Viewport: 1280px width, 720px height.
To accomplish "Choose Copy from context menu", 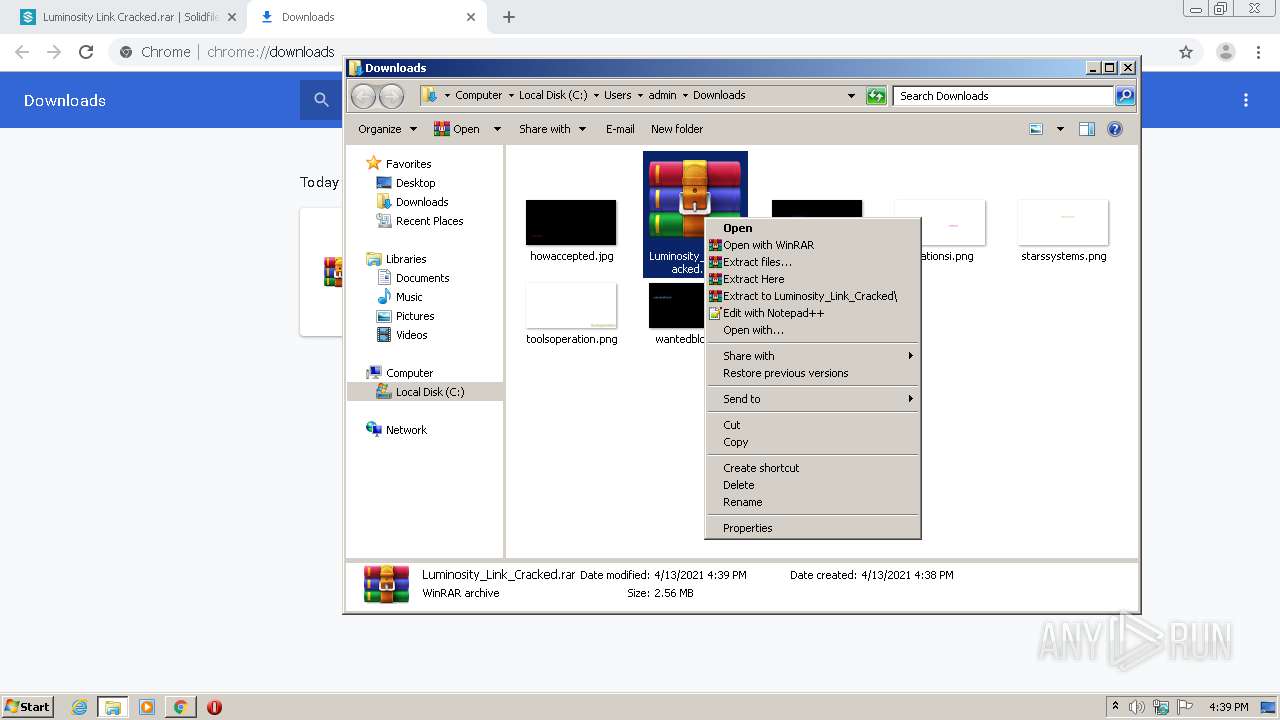I will (x=812, y=442).
